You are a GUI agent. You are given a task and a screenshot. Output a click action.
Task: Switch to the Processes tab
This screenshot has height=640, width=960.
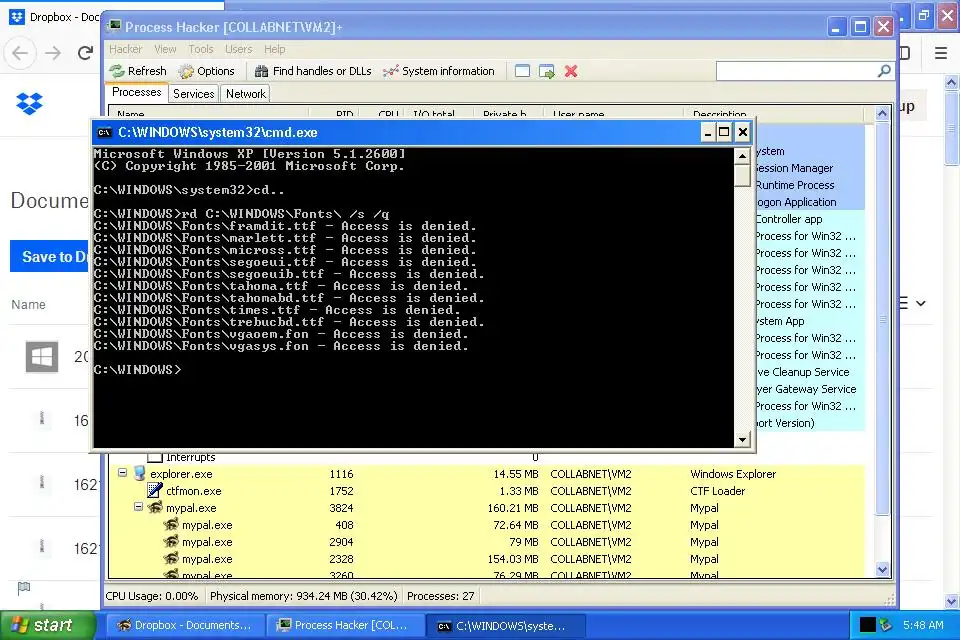pyautogui.click(x=137, y=92)
